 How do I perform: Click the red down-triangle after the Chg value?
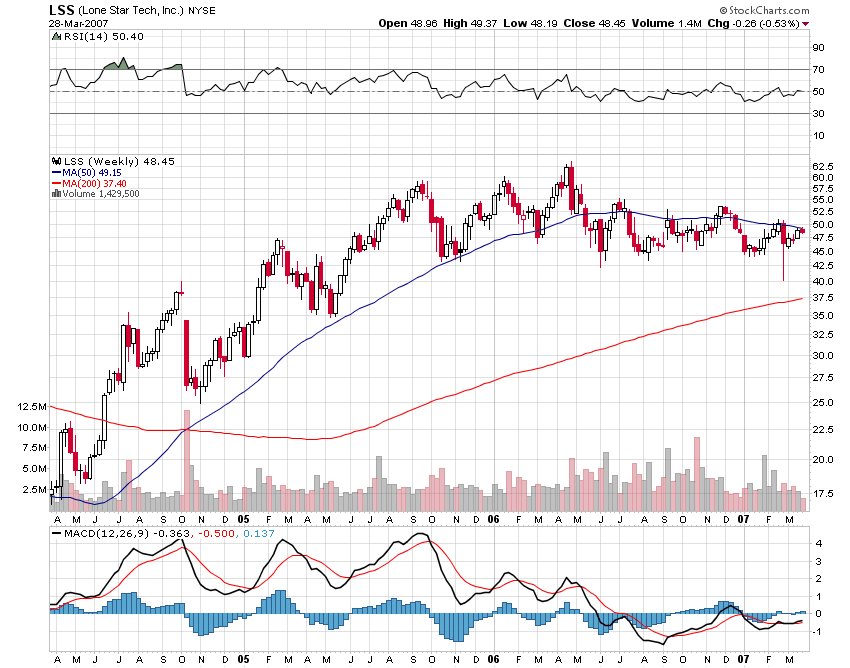[806, 24]
